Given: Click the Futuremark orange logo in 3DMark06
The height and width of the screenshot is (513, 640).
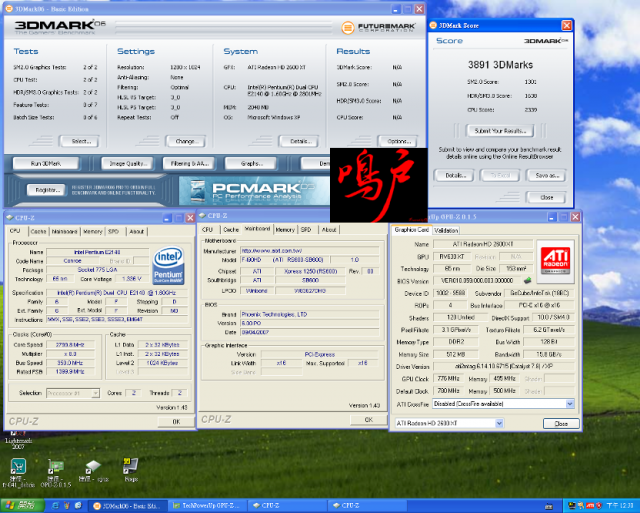Looking at the screenshot, I should (x=347, y=28).
